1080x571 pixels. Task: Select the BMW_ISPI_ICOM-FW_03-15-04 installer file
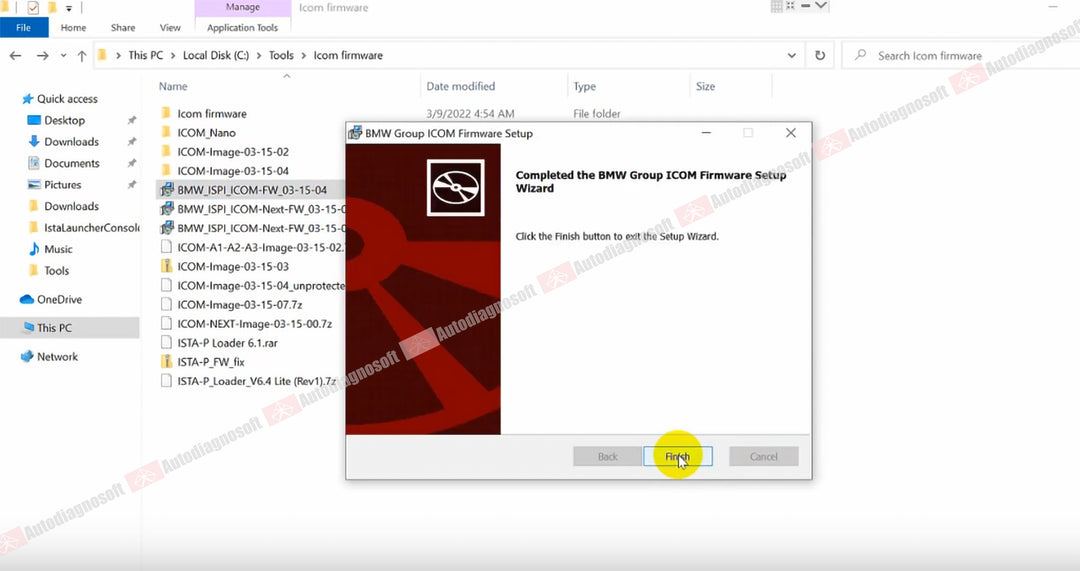coord(251,189)
